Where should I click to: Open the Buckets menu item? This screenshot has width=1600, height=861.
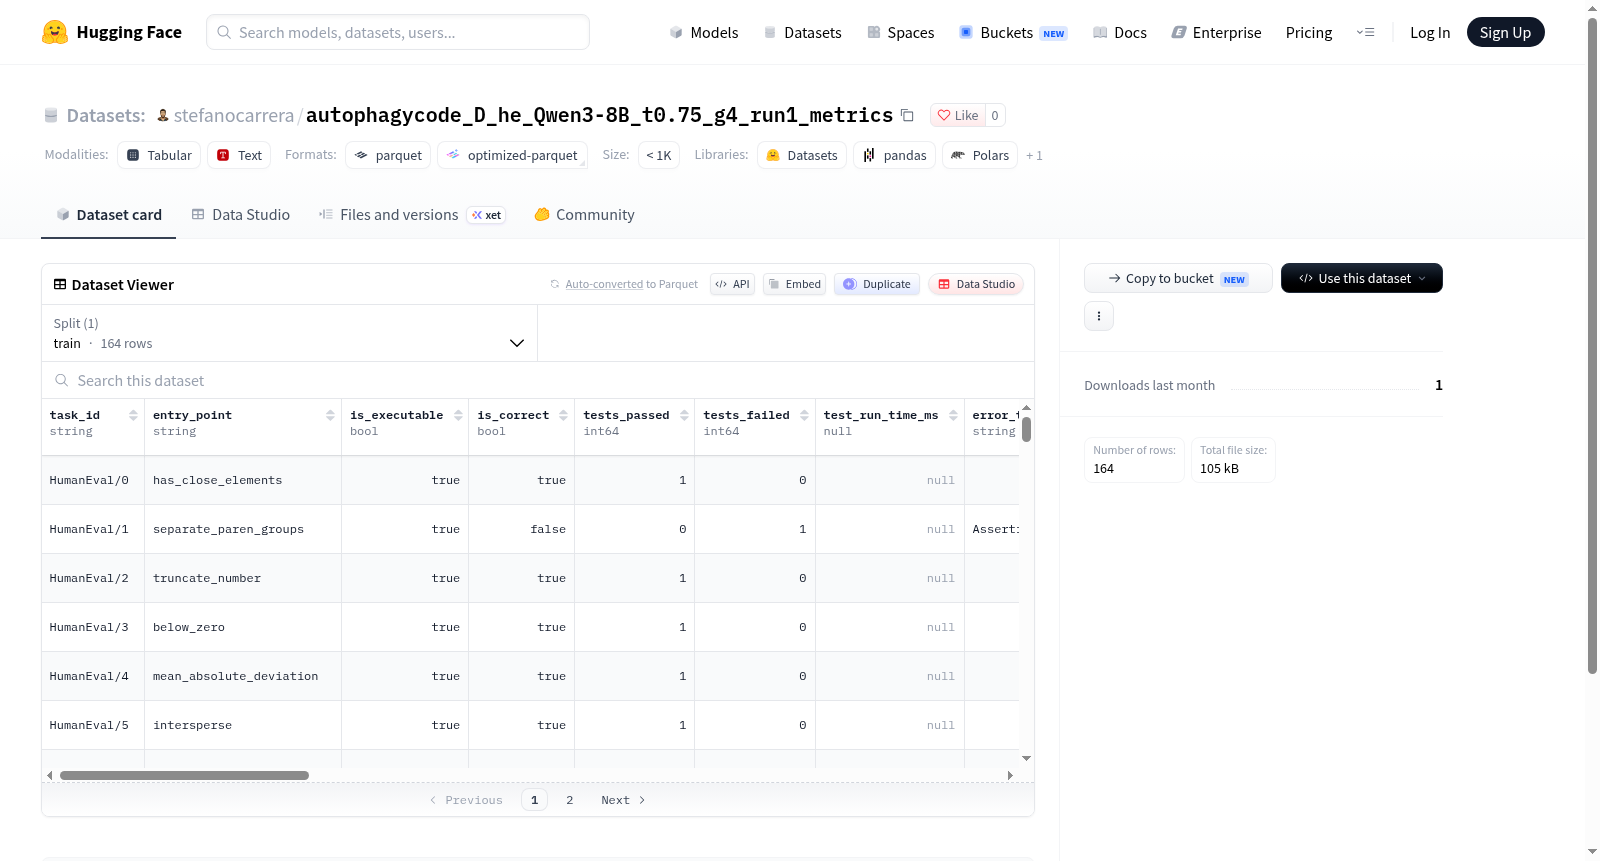pyautogui.click(x=1013, y=33)
